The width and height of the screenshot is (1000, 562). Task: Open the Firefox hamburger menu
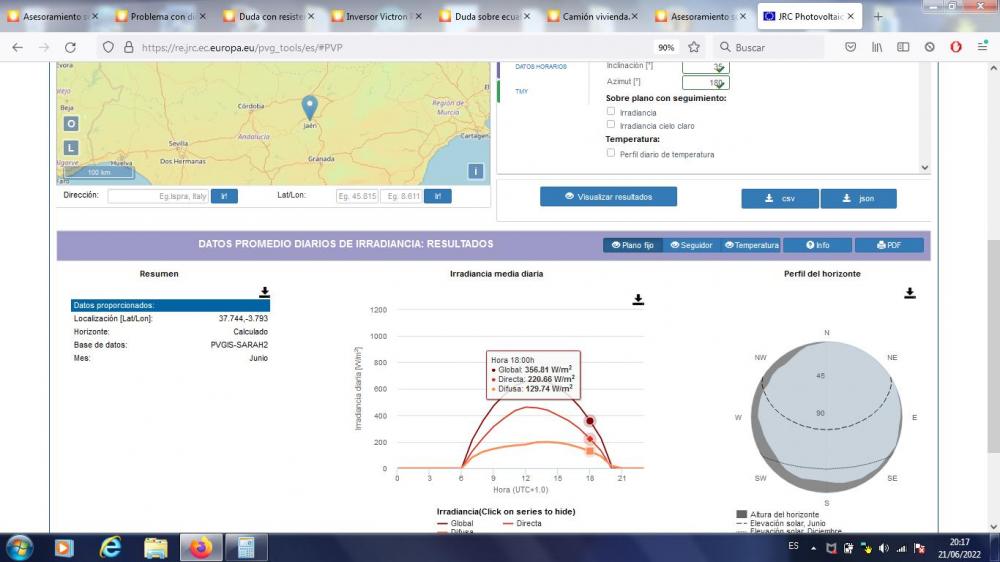click(982, 47)
